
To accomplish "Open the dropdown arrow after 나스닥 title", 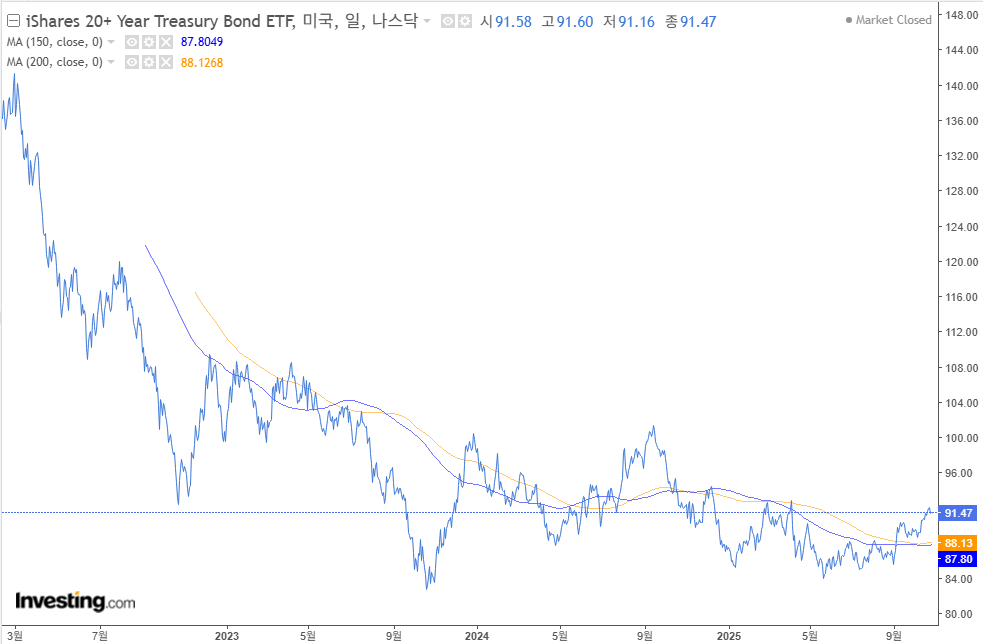I will pos(427,21).
